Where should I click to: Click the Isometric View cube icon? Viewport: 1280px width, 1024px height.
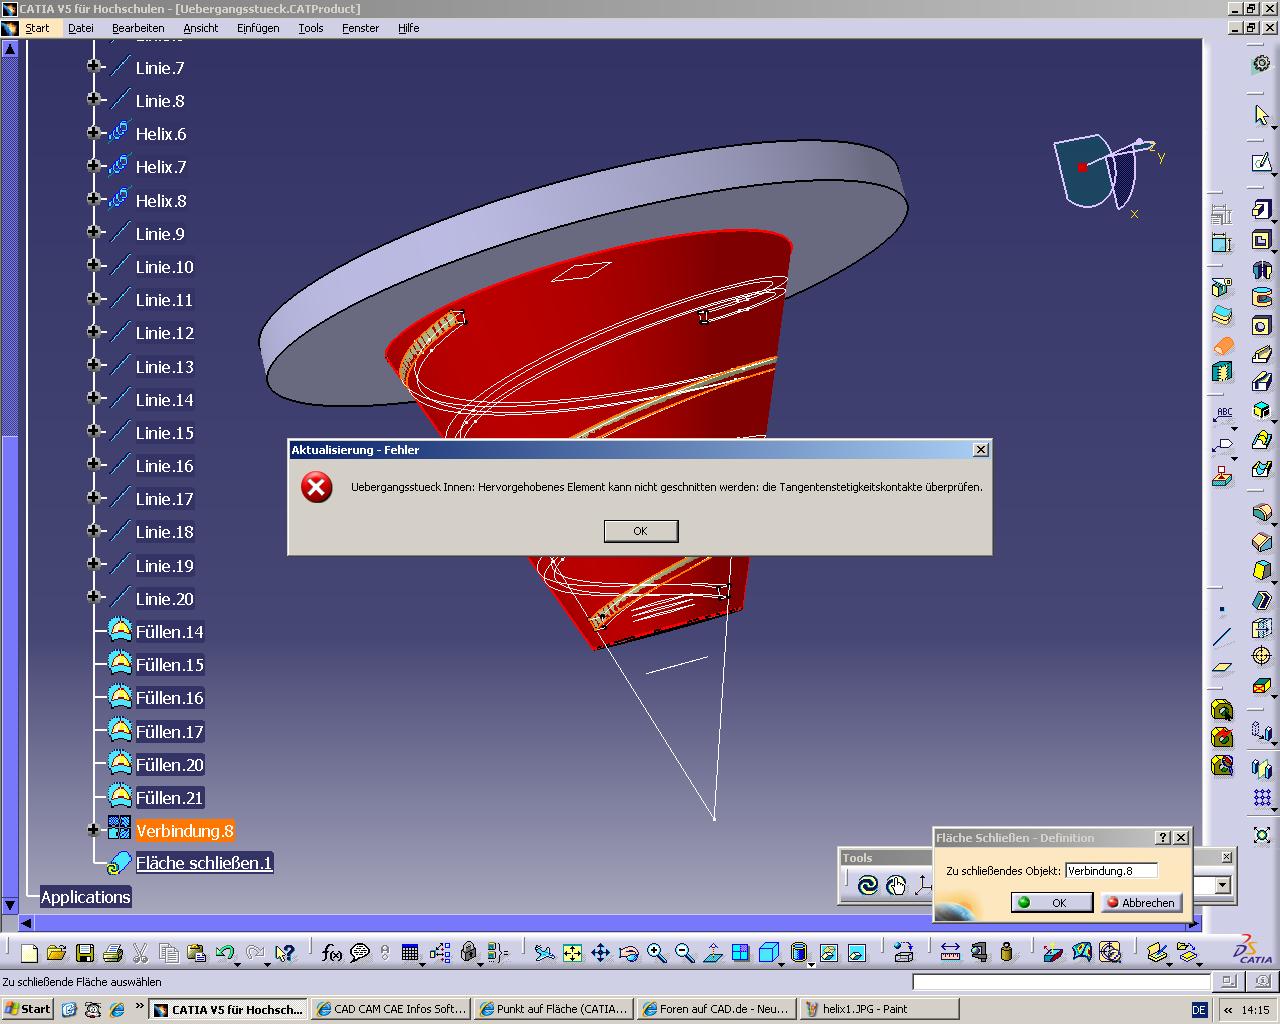(x=768, y=953)
